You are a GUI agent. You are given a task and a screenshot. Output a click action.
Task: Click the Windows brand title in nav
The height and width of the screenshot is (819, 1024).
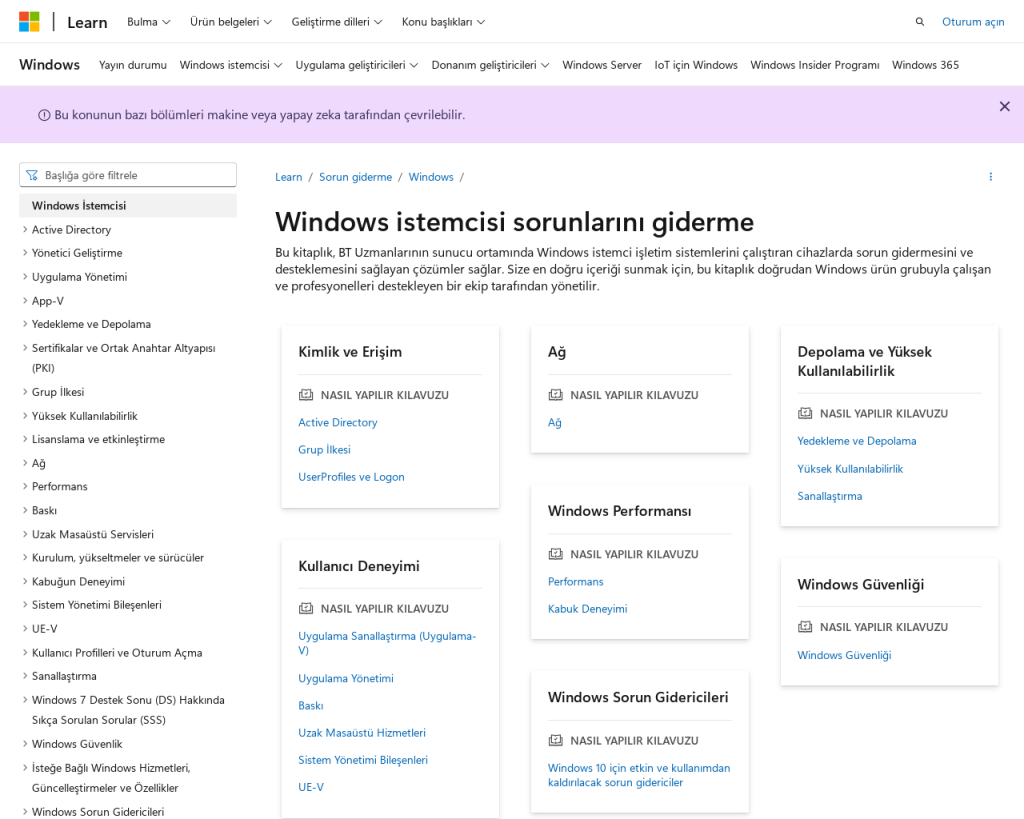click(x=49, y=65)
